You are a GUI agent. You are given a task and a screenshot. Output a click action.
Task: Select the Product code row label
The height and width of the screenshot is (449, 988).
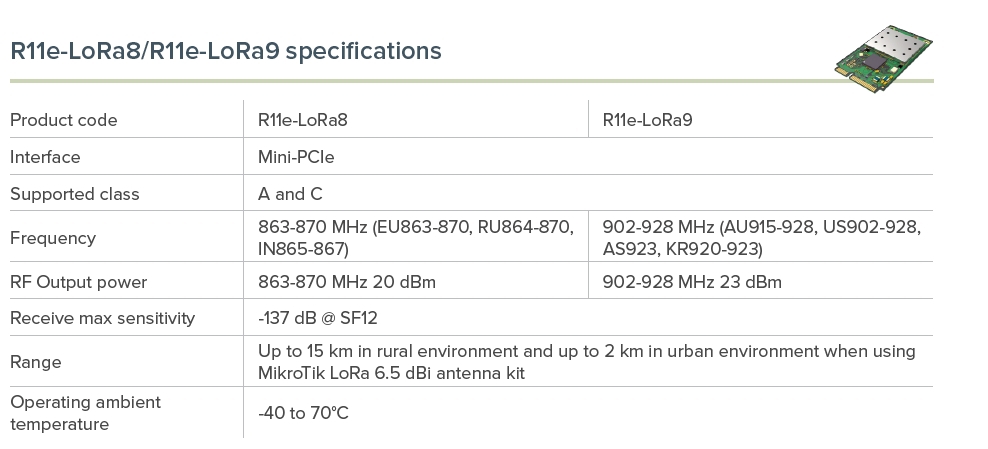tap(64, 120)
